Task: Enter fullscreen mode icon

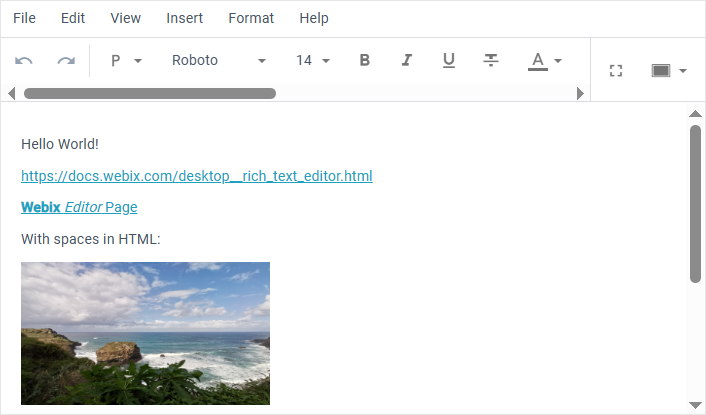Action: click(616, 71)
